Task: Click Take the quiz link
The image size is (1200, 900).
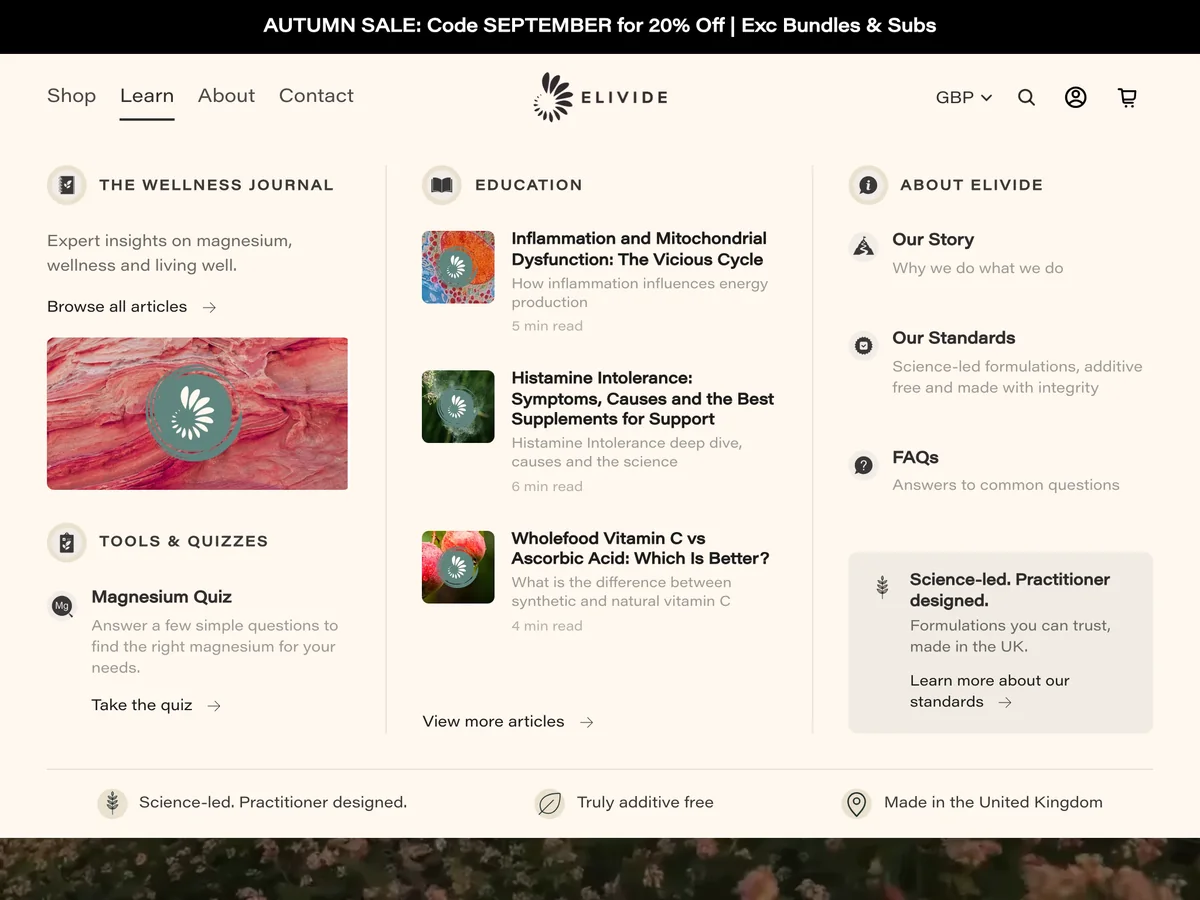Action: 156,705
